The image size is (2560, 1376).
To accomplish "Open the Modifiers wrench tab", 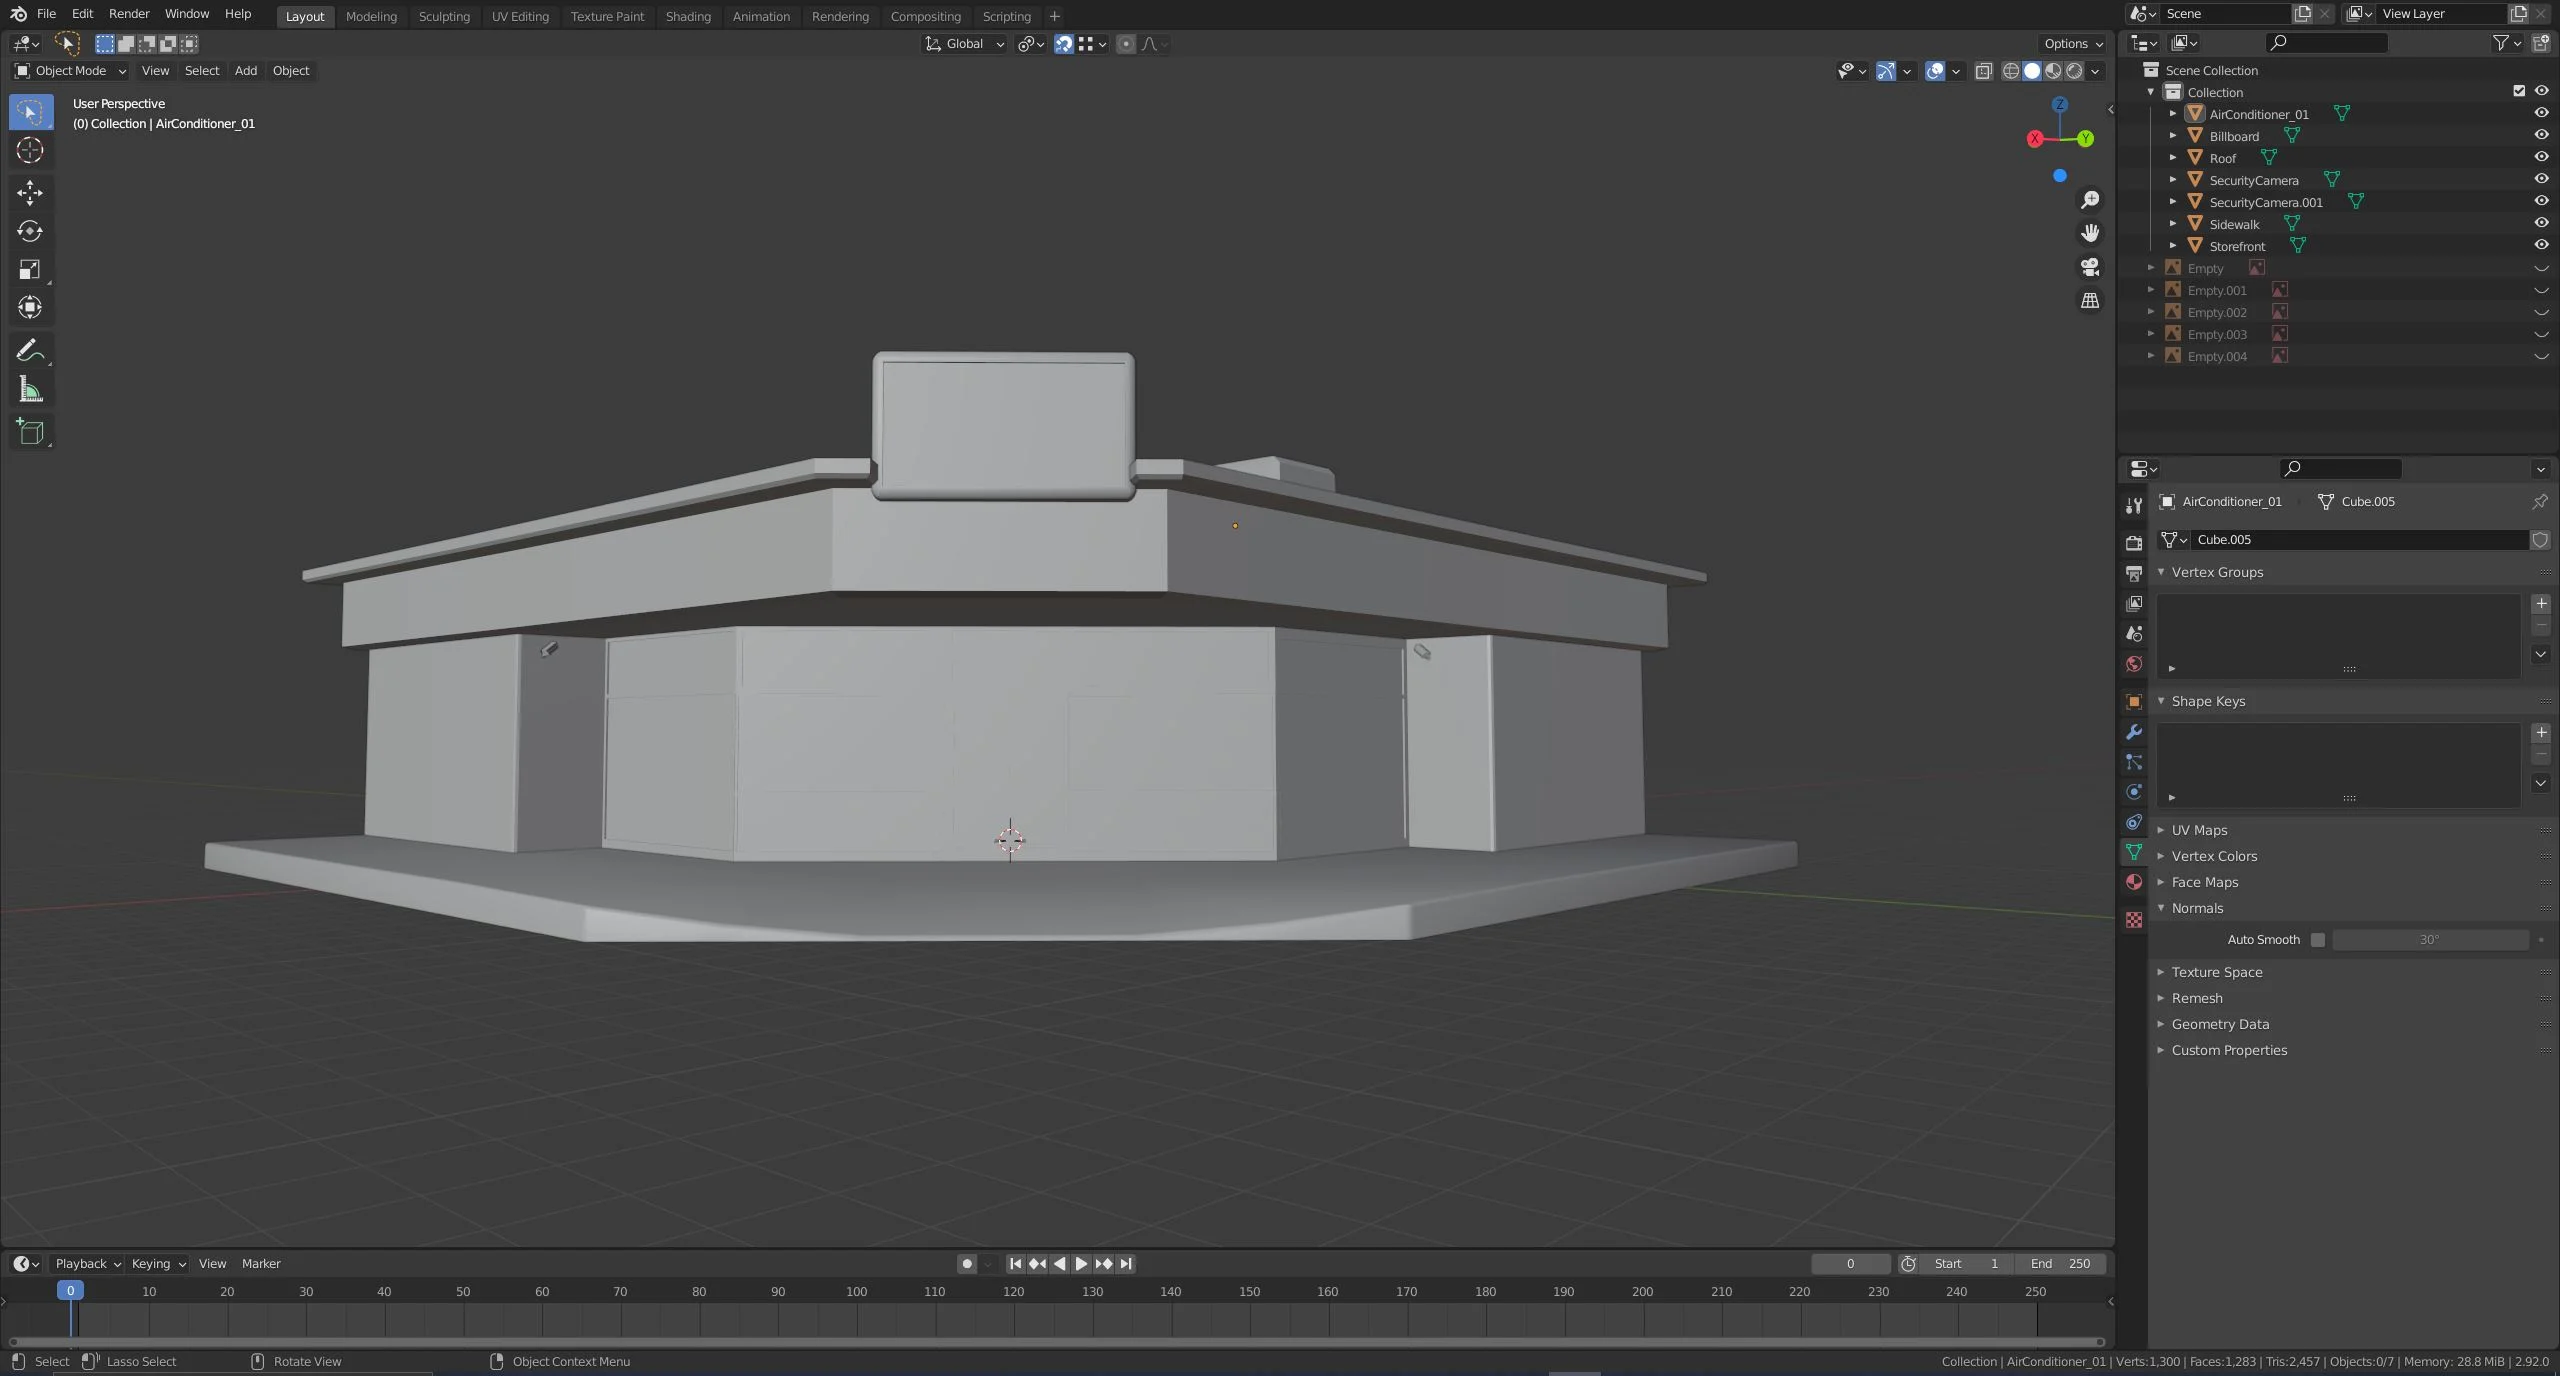I will pos(2134,732).
